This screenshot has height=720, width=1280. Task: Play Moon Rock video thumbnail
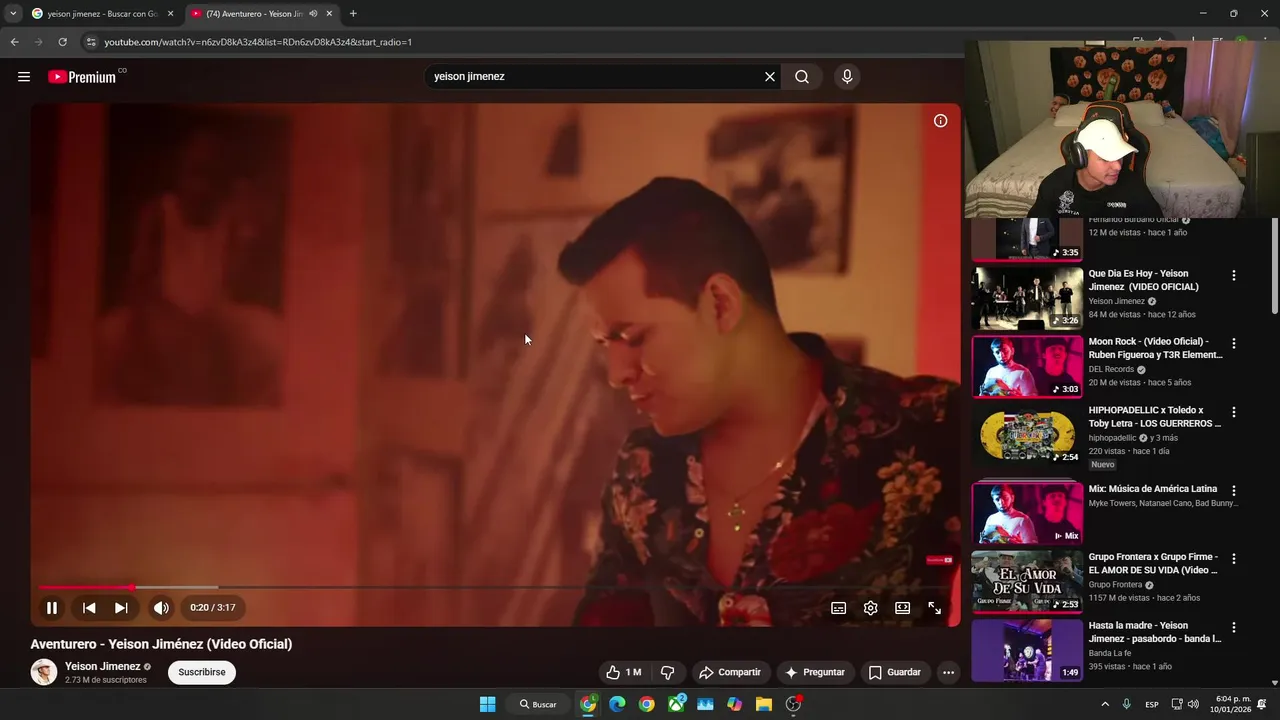pos(1027,366)
